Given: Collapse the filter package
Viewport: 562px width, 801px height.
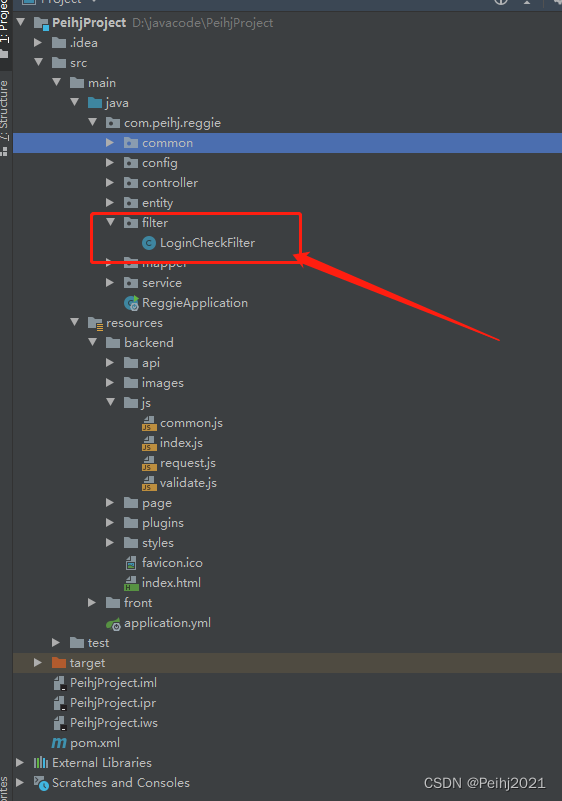Looking at the screenshot, I should tap(110, 222).
